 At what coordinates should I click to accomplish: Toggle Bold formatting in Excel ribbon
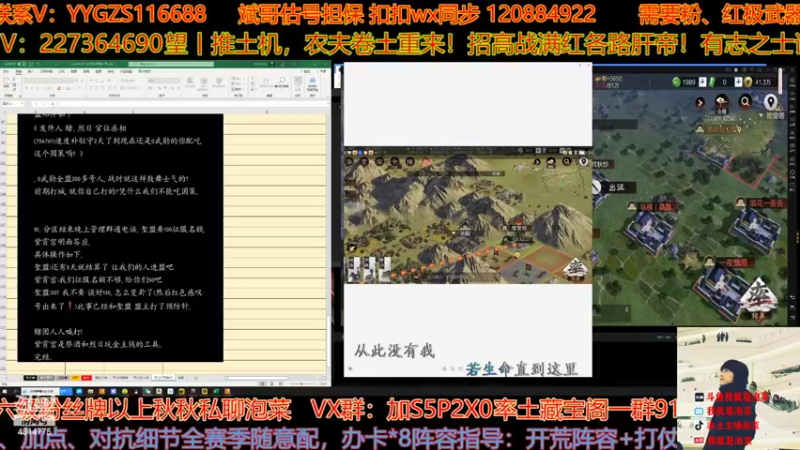click(x=26, y=88)
